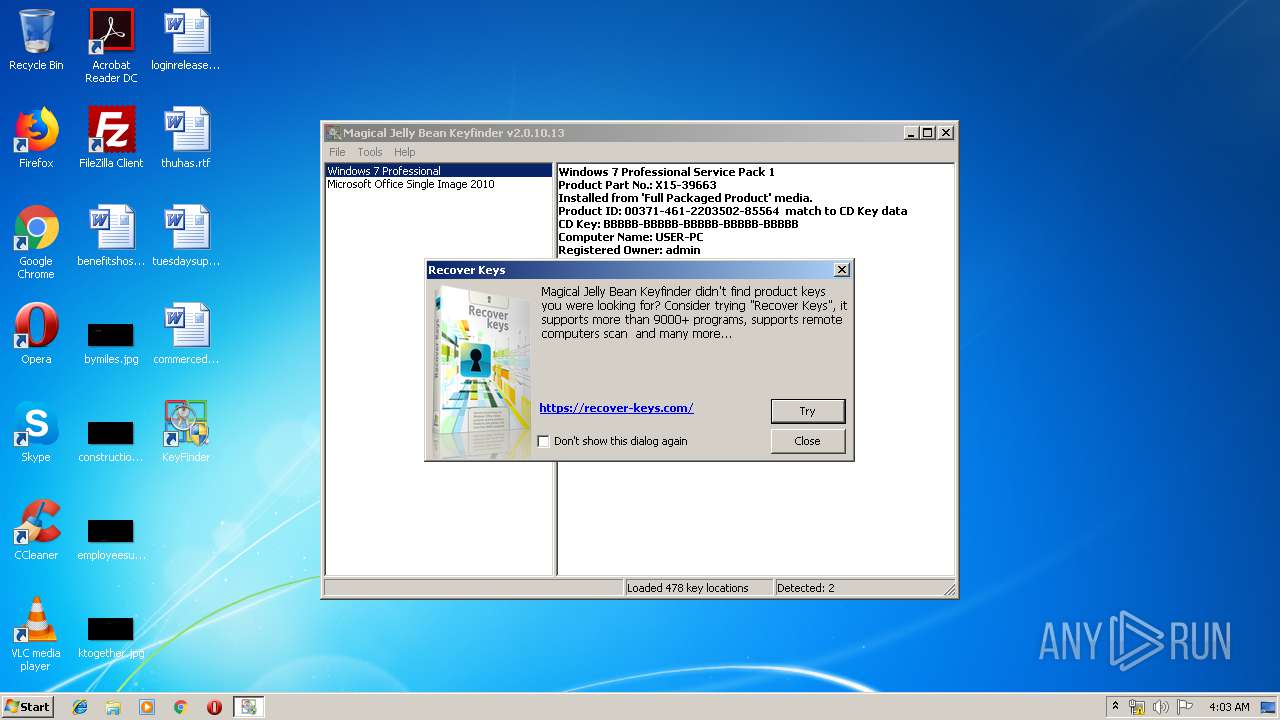1280x720 pixels.
Task: Open the https://recover-keys.com/ link
Action: click(616, 408)
